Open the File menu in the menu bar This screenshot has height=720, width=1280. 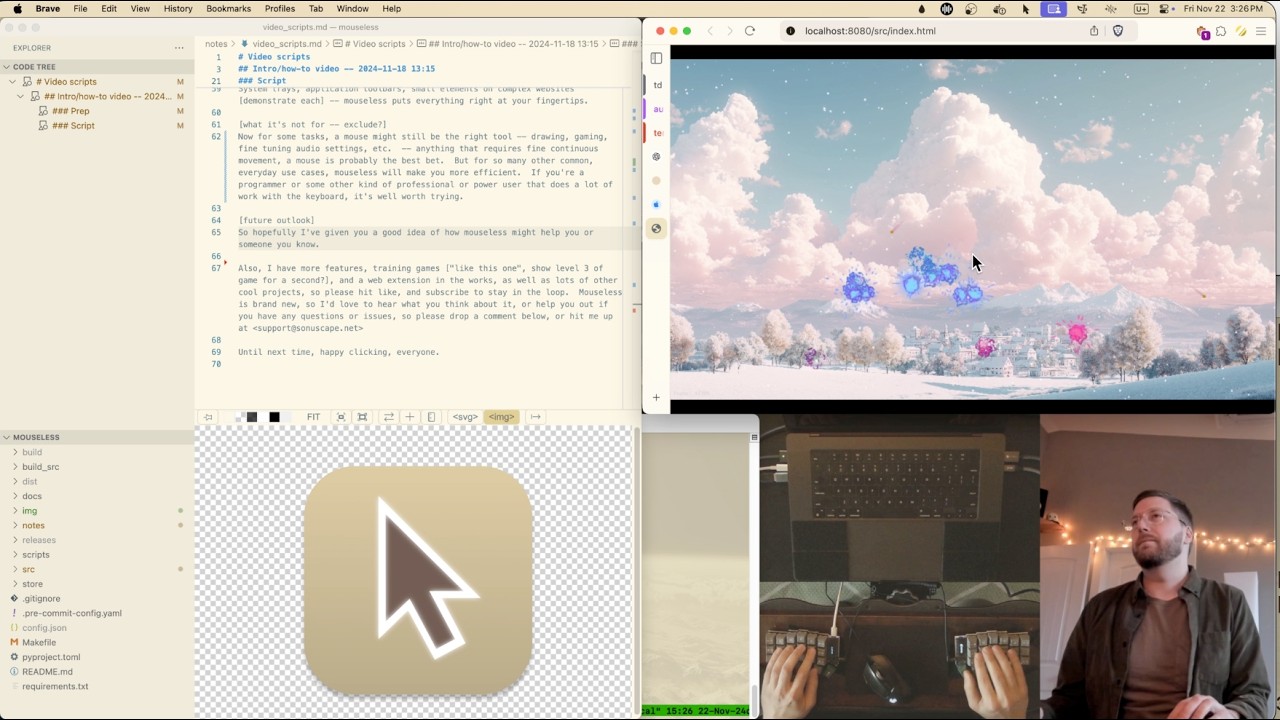click(80, 9)
